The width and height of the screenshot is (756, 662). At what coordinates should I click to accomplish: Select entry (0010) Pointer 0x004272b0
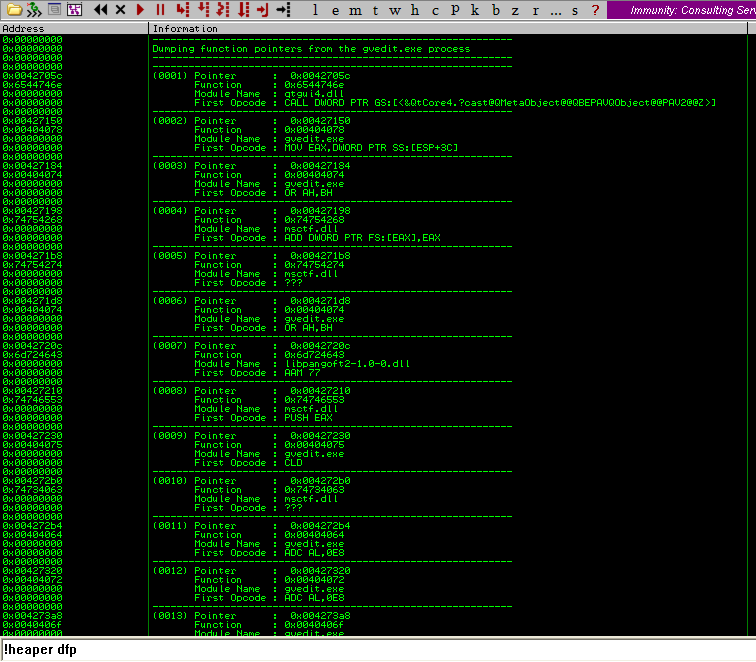[252, 481]
